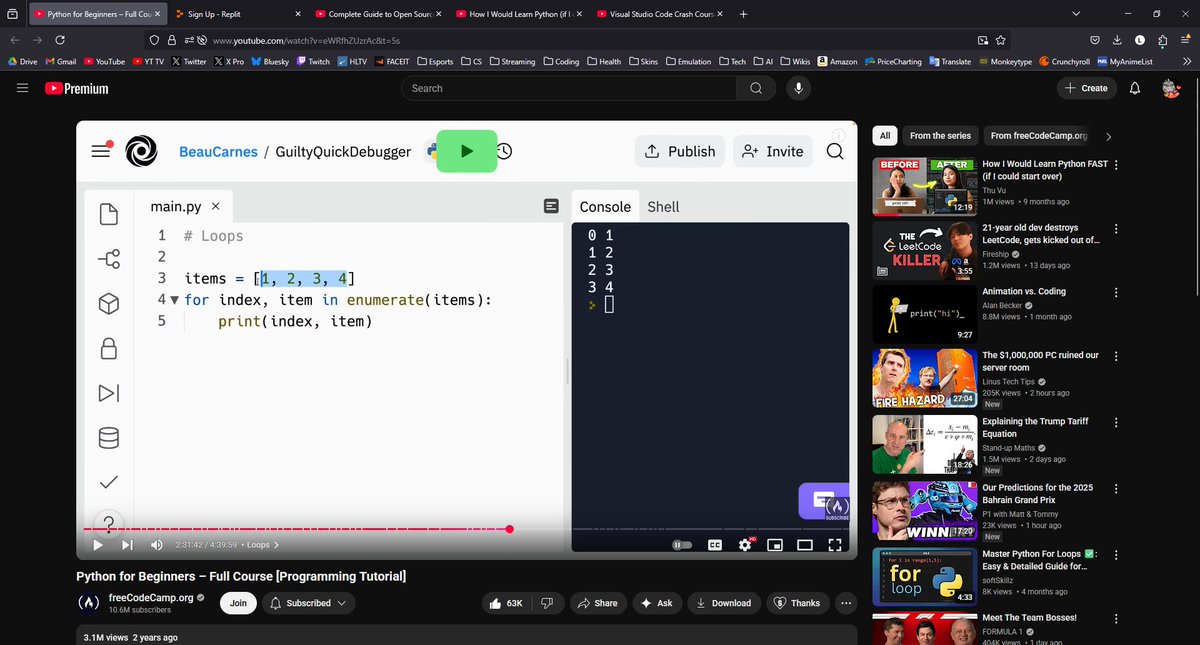Click the search magnifier button

point(756,88)
